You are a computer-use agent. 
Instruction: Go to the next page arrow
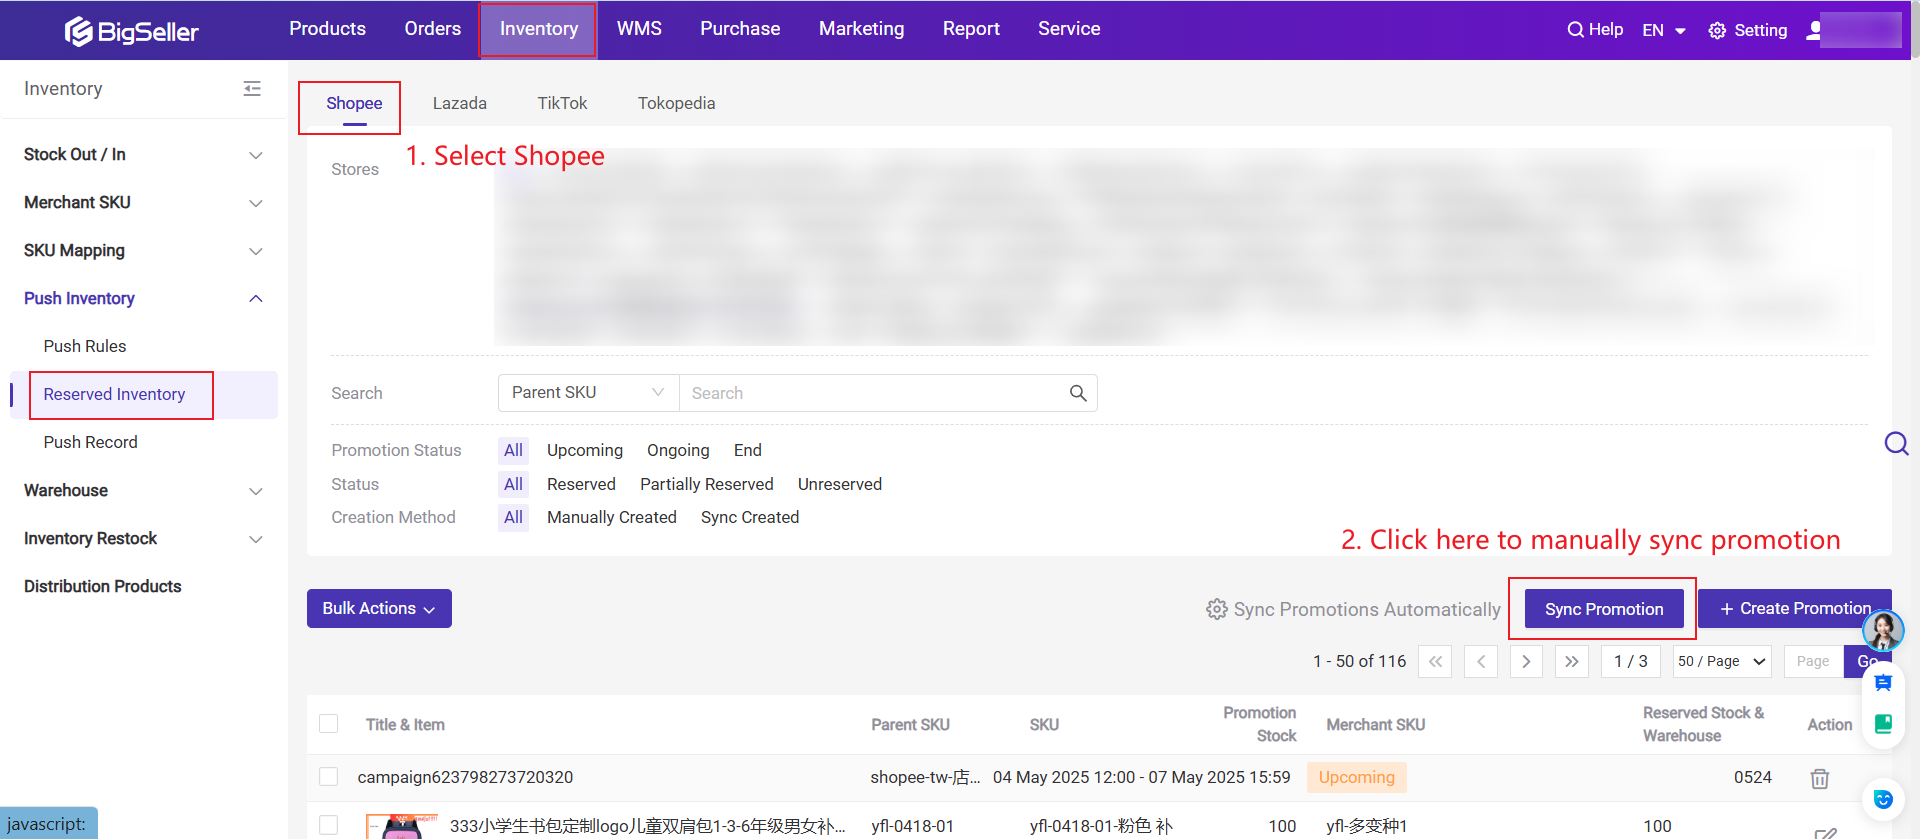tap(1526, 661)
